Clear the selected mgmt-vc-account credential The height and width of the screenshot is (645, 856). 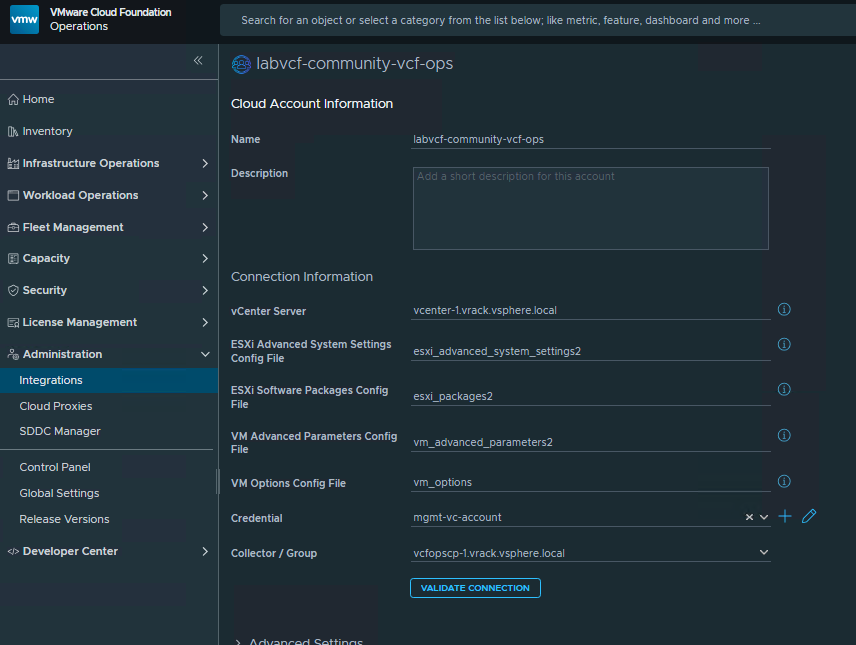tap(749, 517)
